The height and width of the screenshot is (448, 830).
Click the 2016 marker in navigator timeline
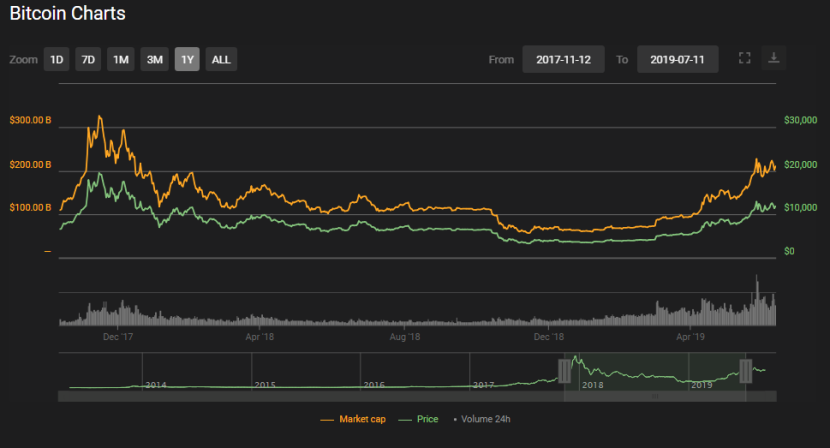pos(374,385)
